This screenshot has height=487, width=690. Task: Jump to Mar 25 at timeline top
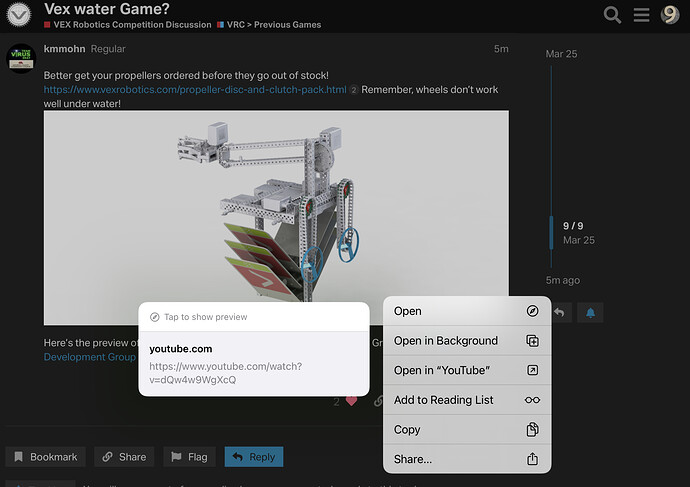point(561,54)
